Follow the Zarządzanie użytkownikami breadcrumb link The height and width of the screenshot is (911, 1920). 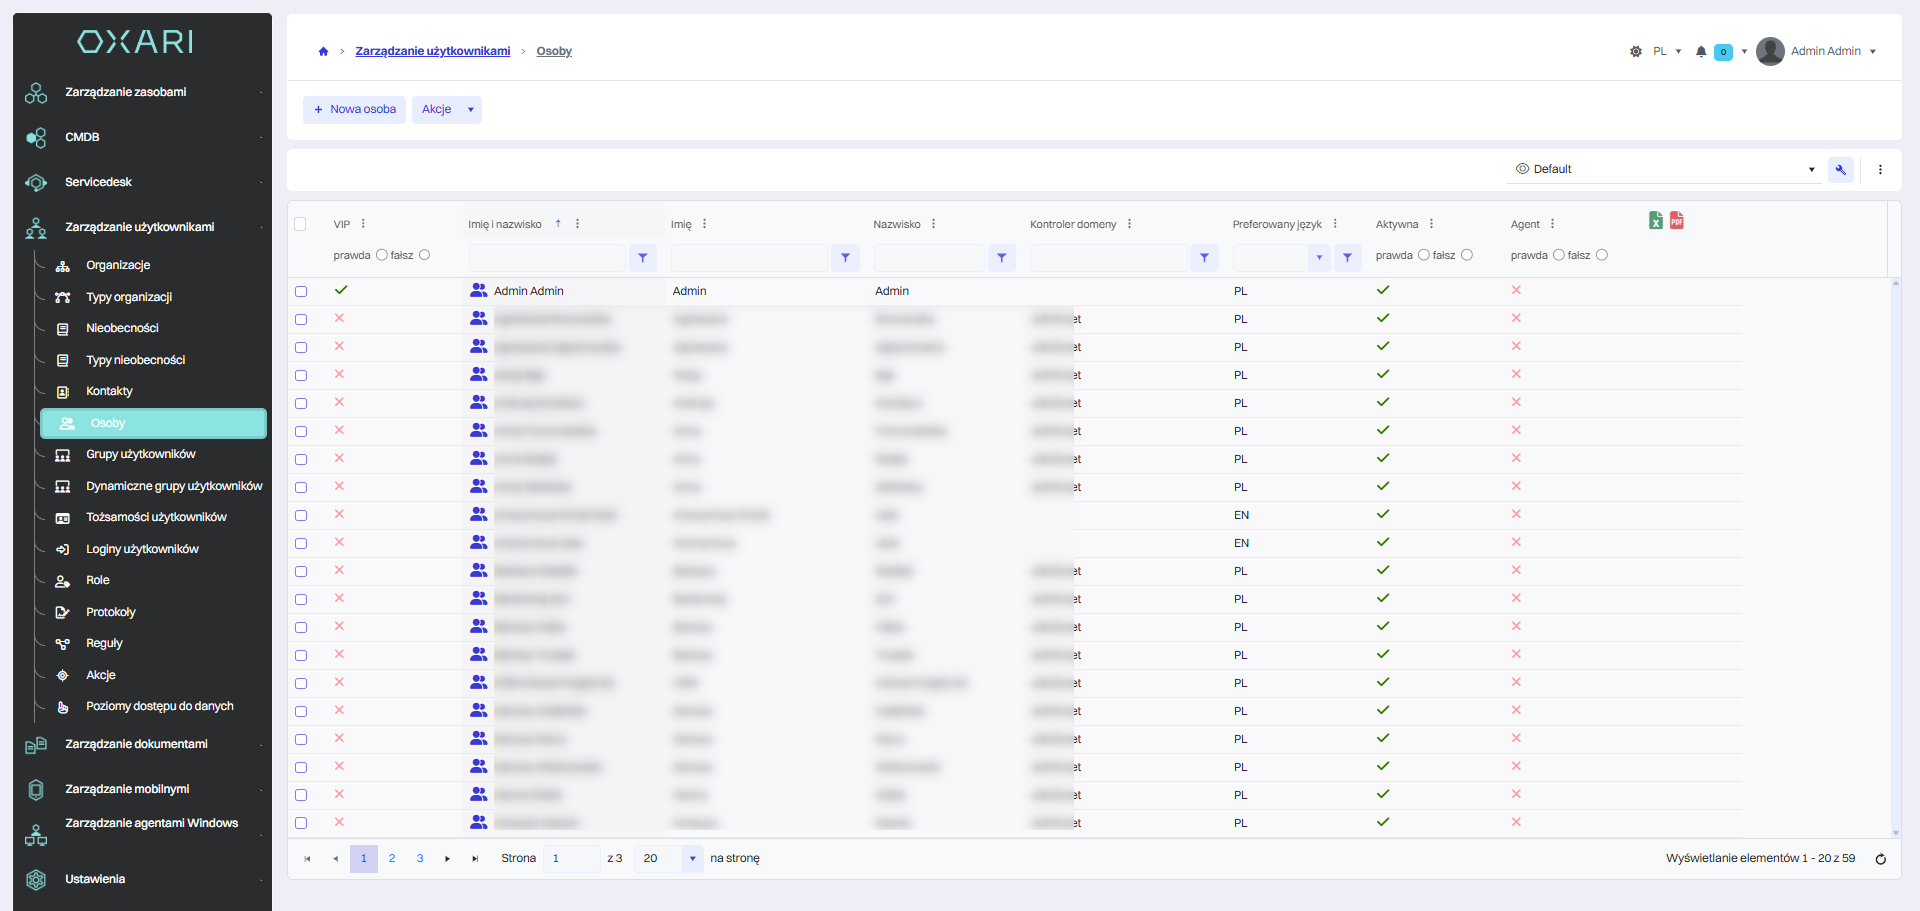433,51
